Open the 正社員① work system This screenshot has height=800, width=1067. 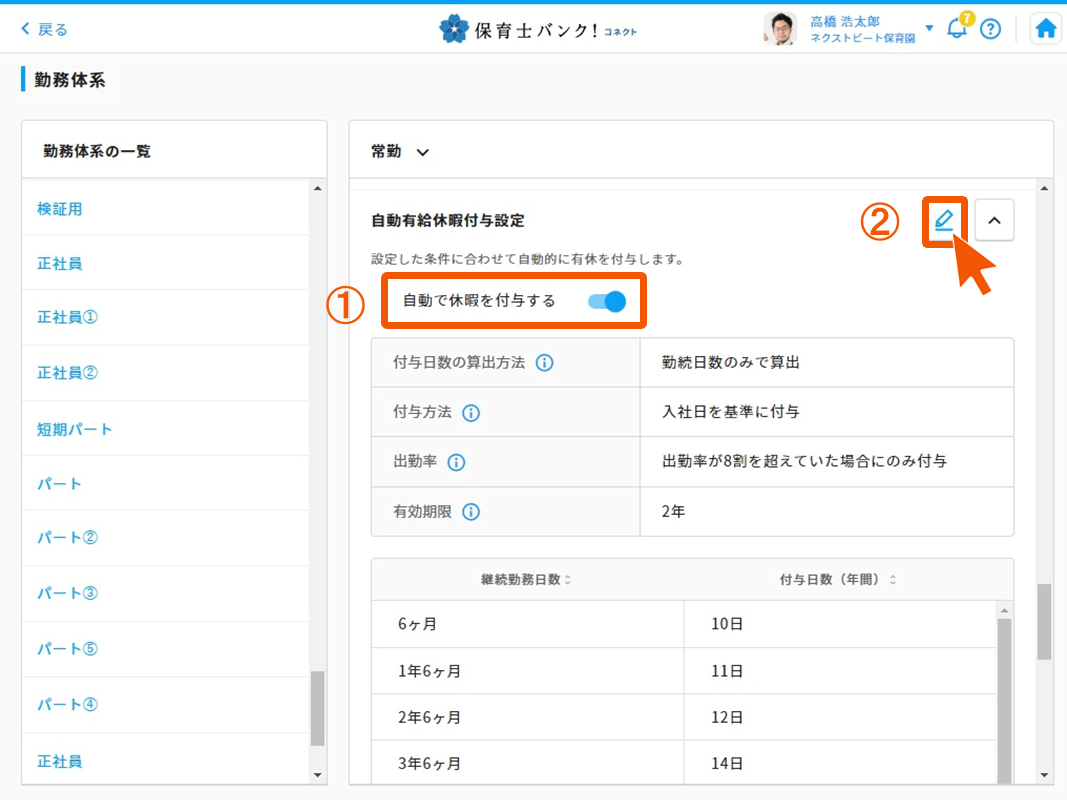coord(68,317)
